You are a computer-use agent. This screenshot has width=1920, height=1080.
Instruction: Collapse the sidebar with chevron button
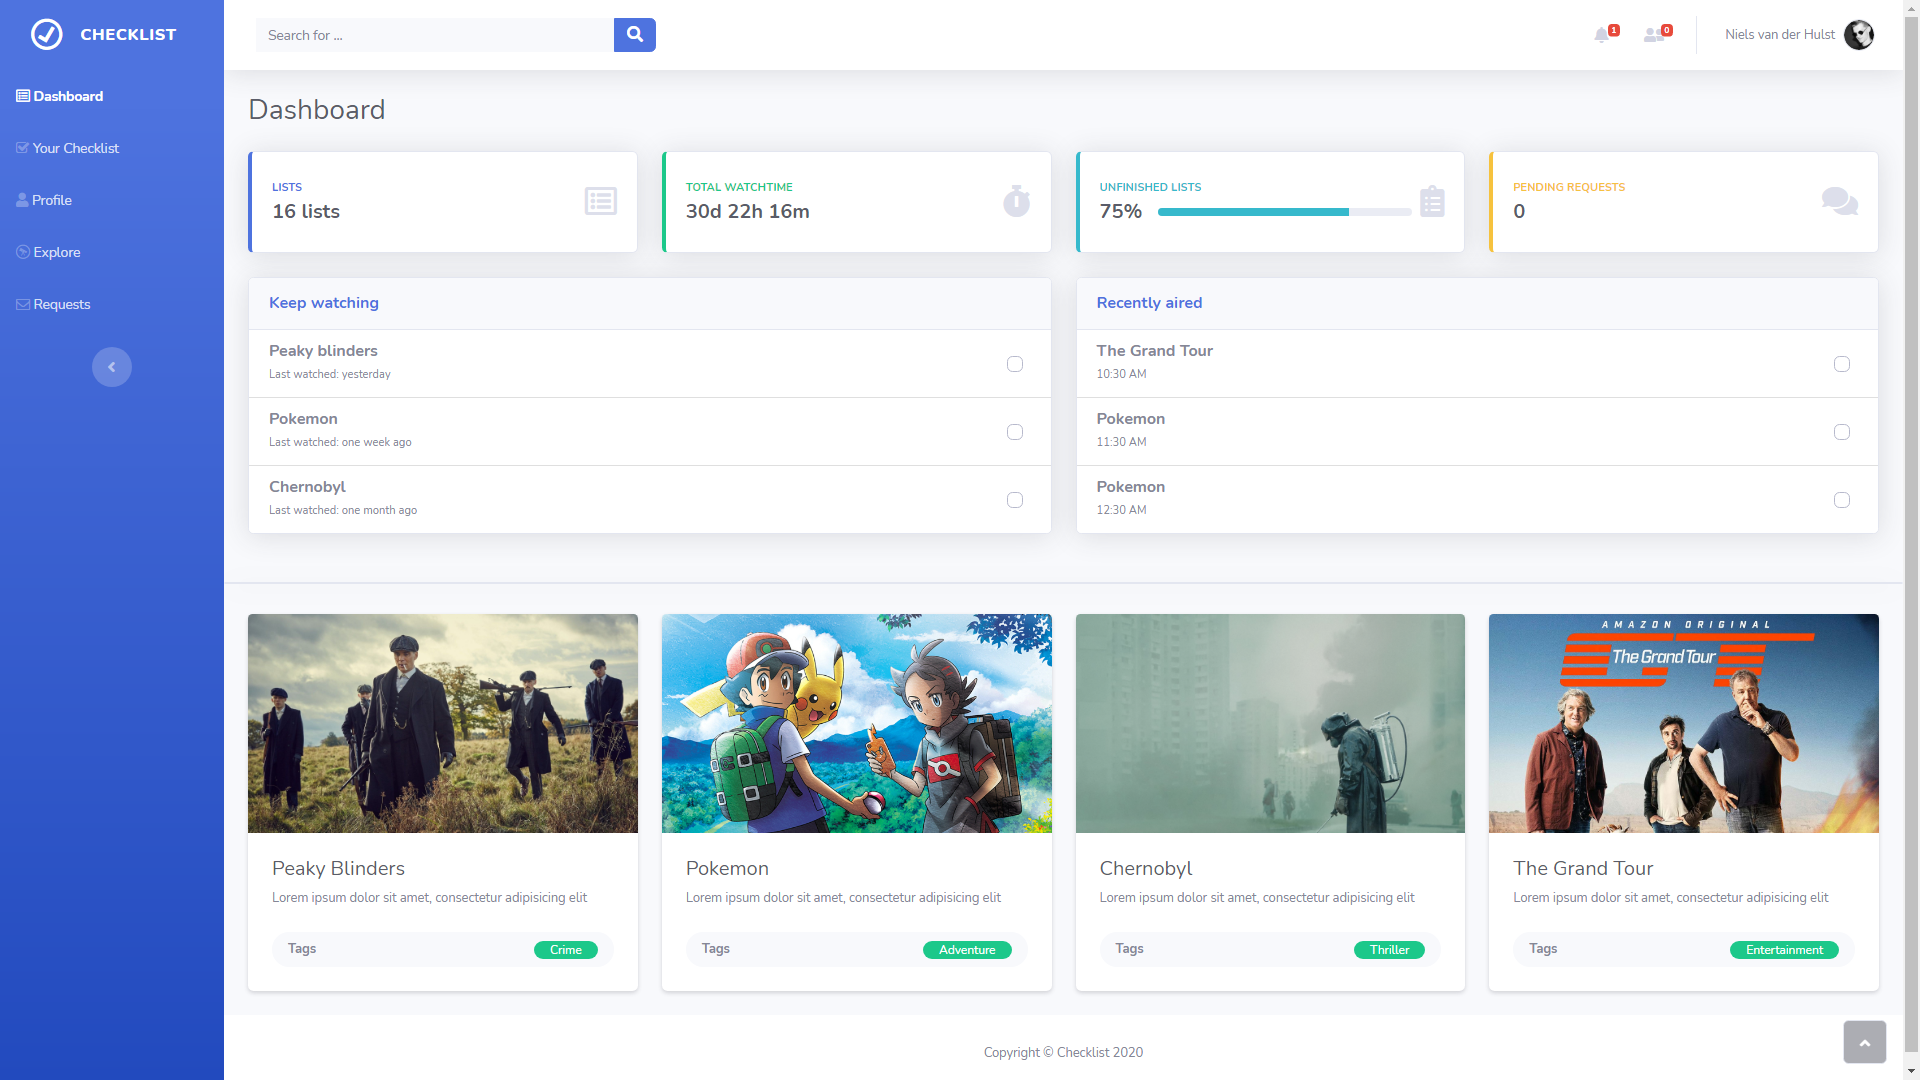click(x=112, y=367)
